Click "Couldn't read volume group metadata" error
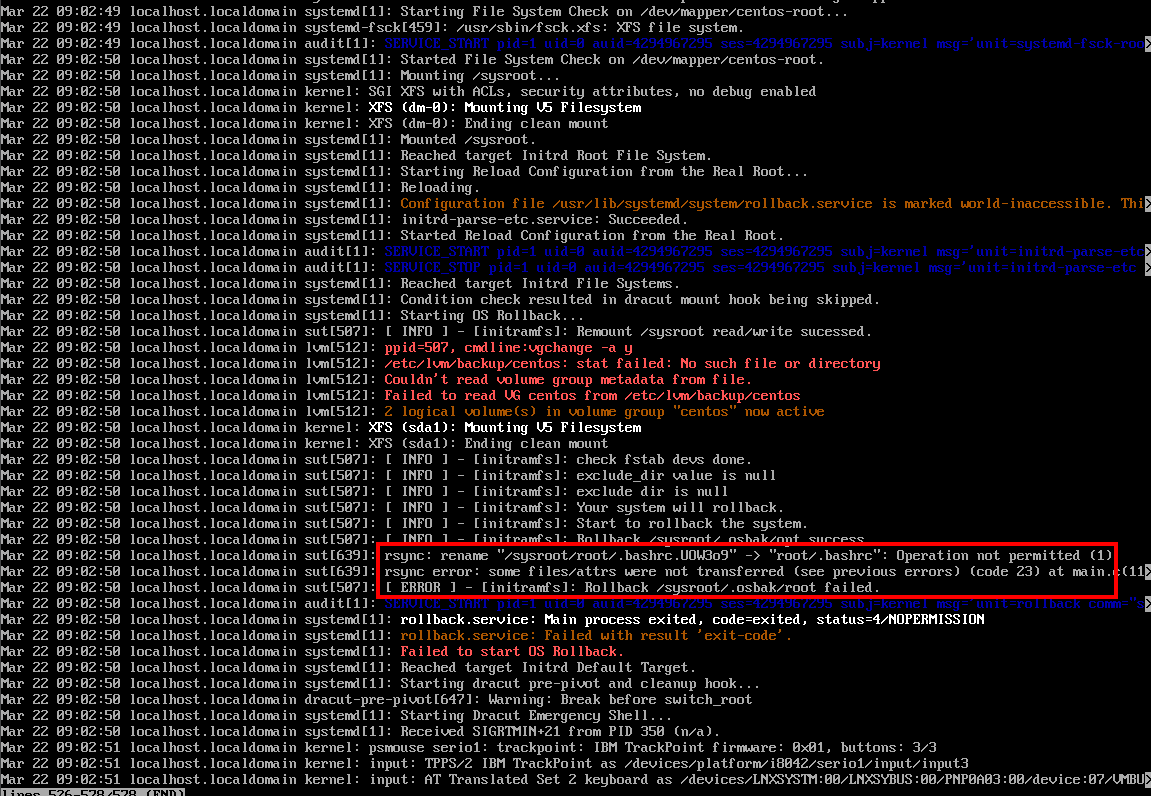Screen dimensions: 1151x796 tap(567, 379)
